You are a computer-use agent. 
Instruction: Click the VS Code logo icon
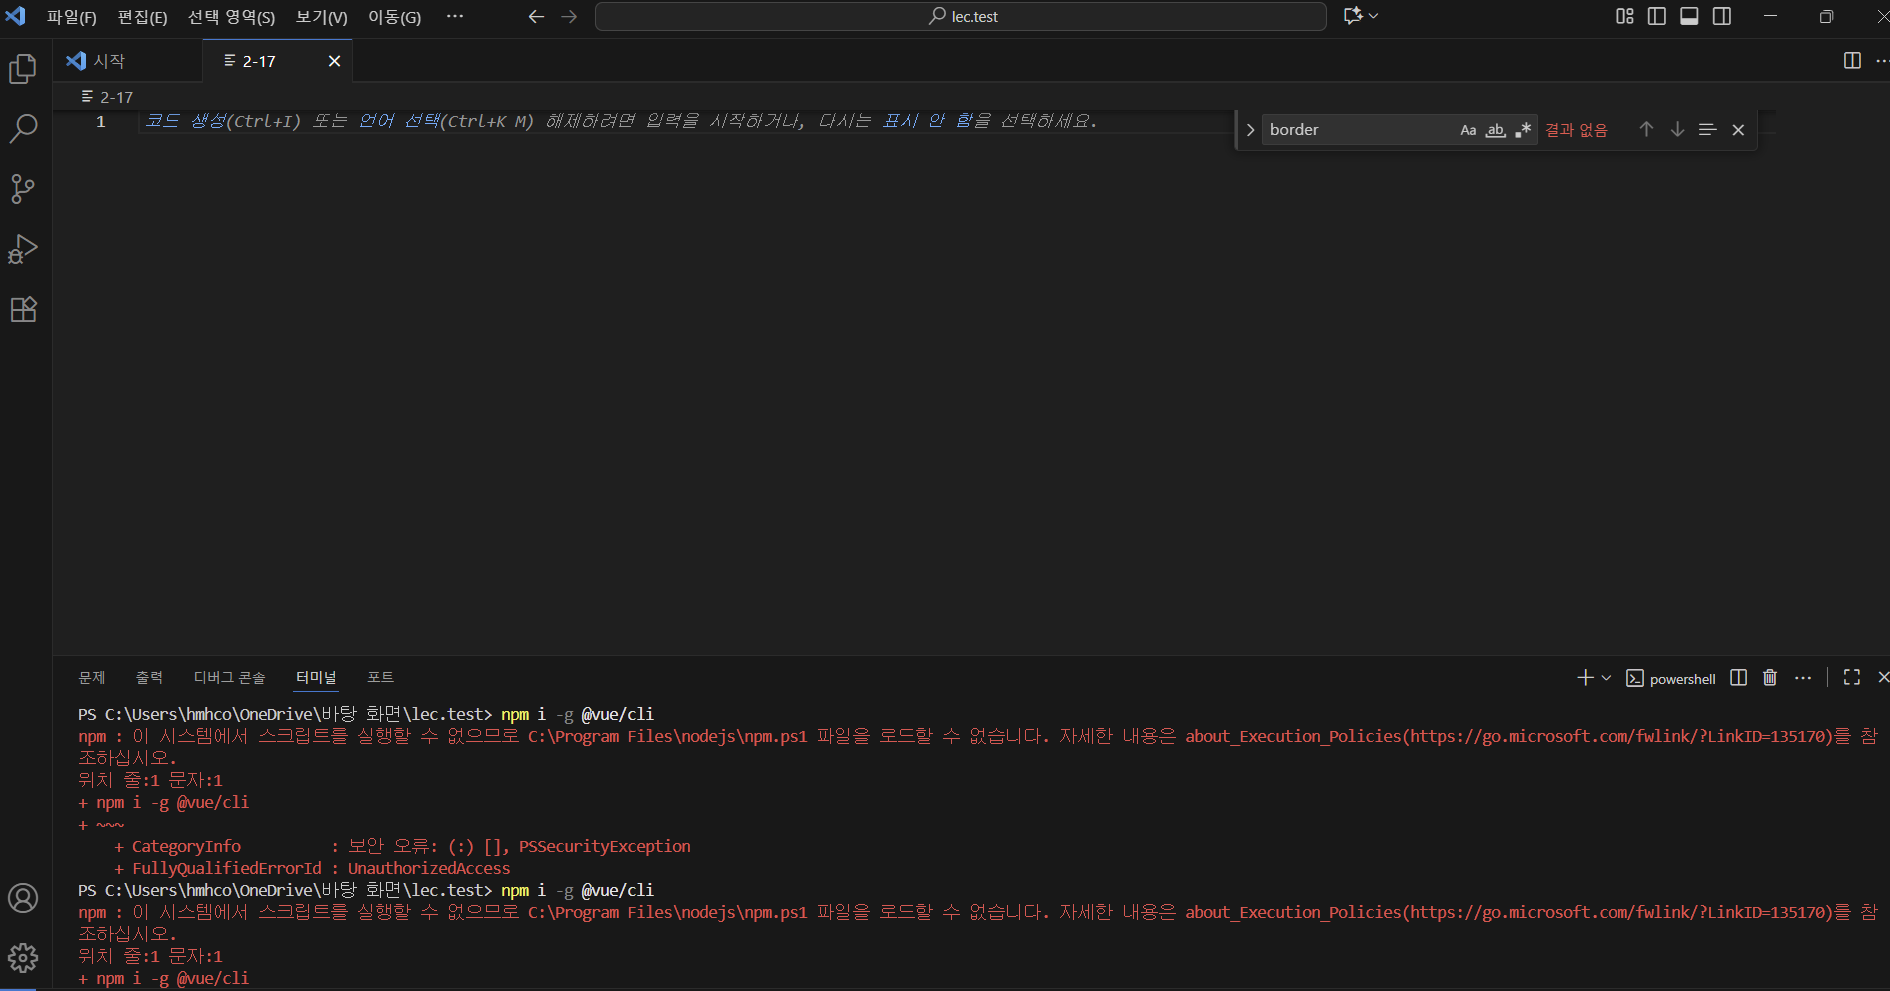tap(16, 16)
